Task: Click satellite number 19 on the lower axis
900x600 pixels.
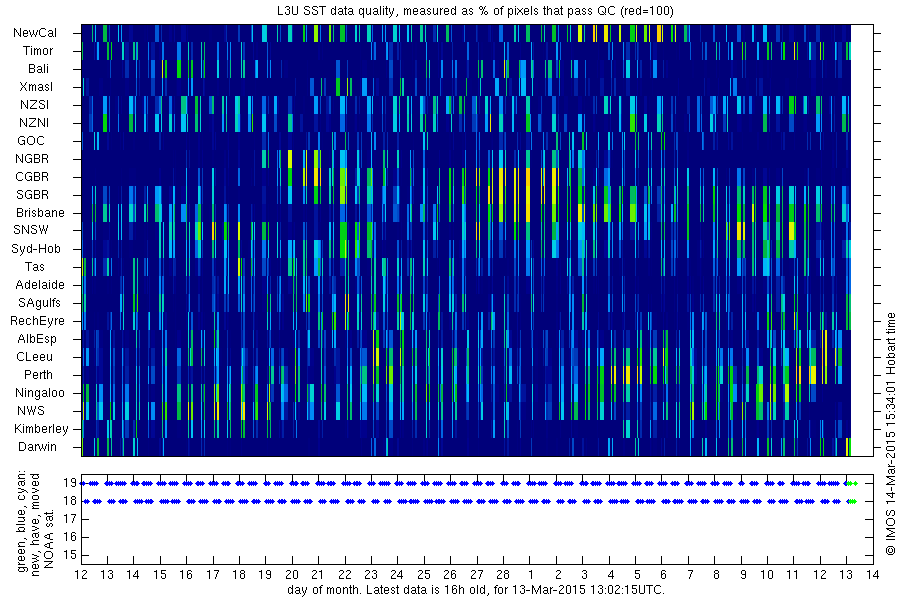Action: [x=70, y=483]
